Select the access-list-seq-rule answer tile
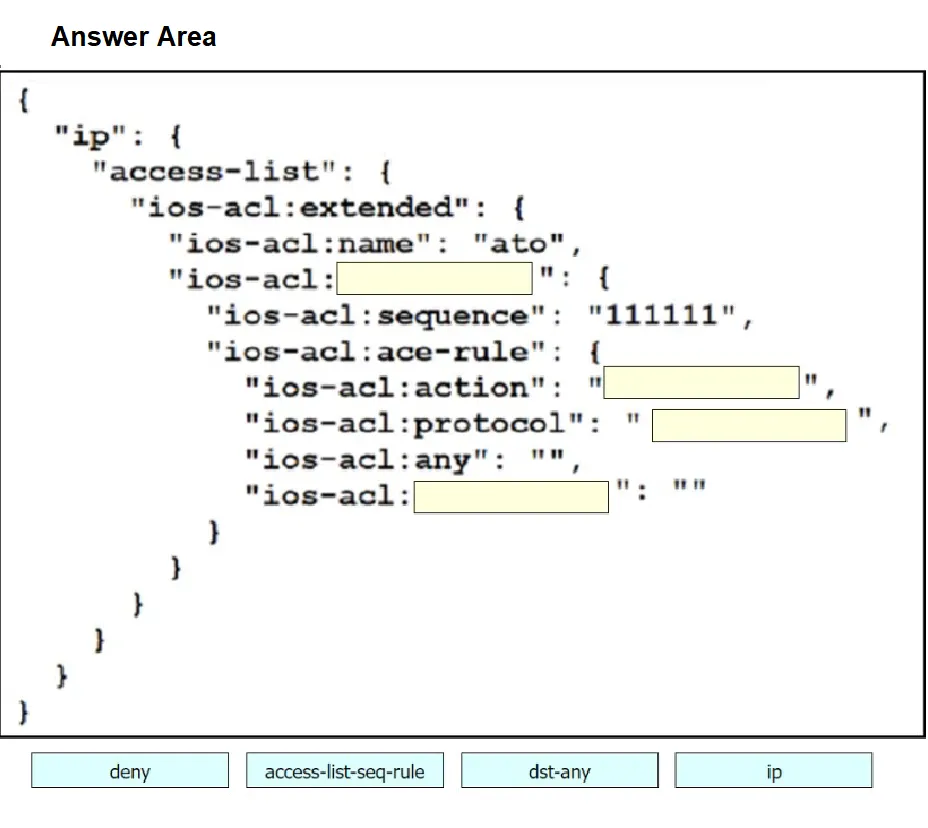 pos(344,770)
